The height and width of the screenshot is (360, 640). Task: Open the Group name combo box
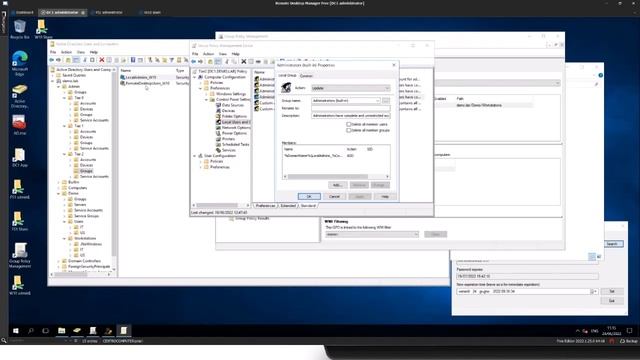click(x=346, y=100)
